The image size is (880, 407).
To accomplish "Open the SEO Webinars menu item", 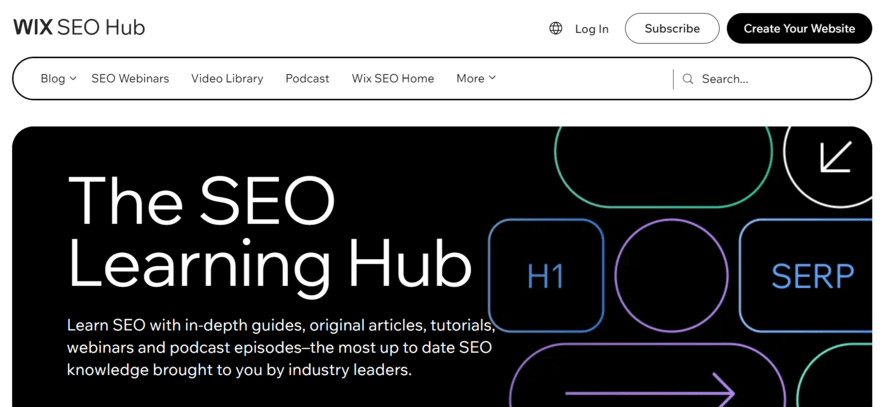I will [x=130, y=79].
